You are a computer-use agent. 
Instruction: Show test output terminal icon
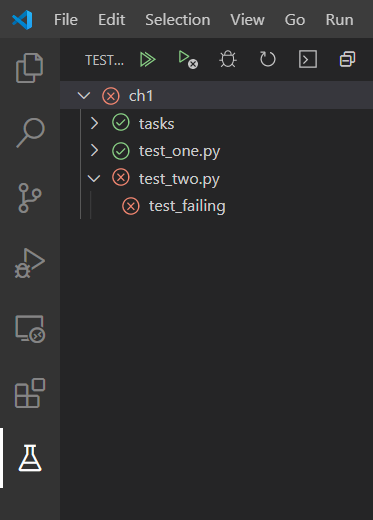point(308,60)
